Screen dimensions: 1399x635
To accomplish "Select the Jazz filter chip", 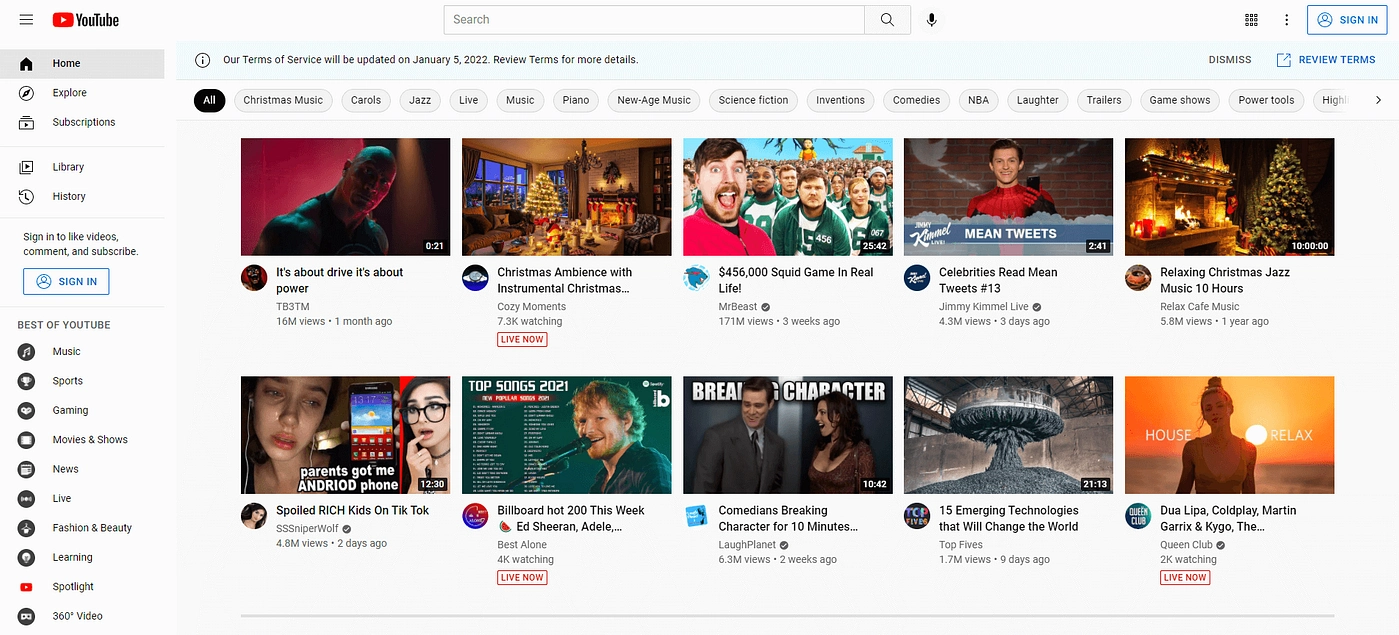I will tap(420, 100).
